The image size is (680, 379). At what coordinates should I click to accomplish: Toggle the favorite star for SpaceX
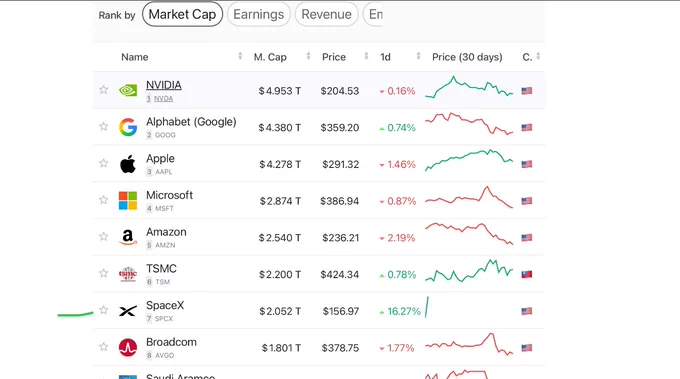pyautogui.click(x=103, y=310)
